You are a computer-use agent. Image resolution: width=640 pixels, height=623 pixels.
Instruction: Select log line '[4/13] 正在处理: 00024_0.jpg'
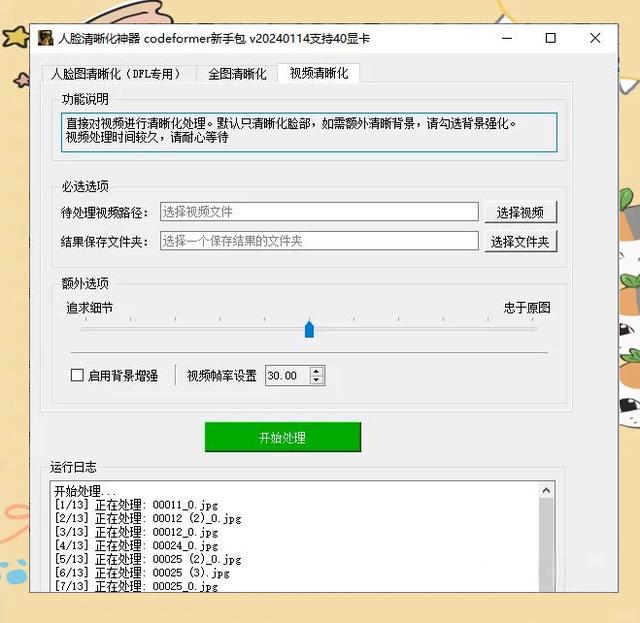[136, 545]
